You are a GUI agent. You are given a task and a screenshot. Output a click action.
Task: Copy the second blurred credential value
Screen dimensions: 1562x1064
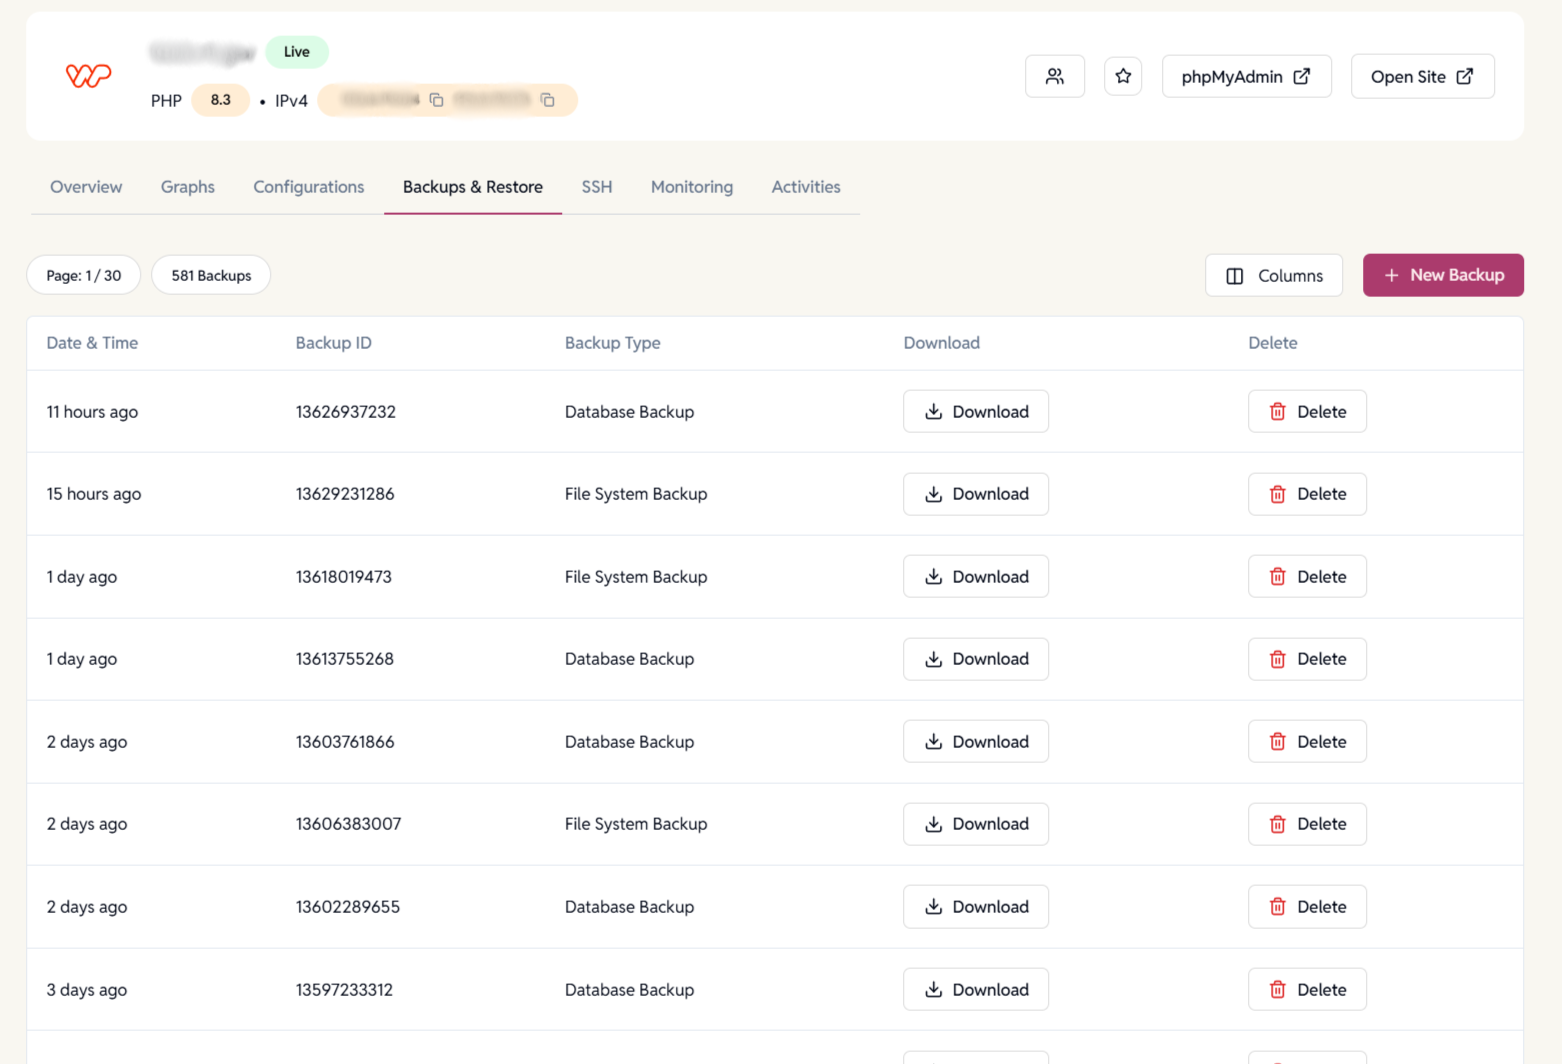coord(547,100)
